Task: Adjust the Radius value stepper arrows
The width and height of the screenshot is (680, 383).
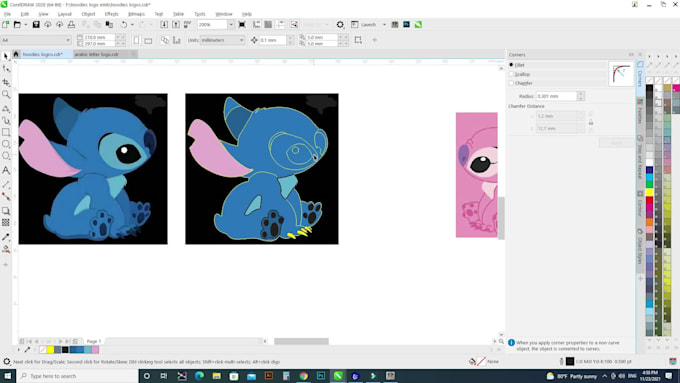Action: (581, 96)
